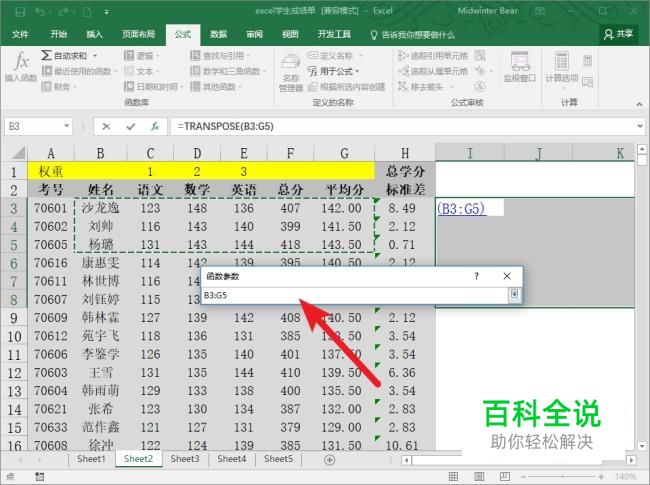The height and width of the screenshot is (485, 650).
Task: Click the help question mark in 函数参数 dialog
Action: (476, 275)
